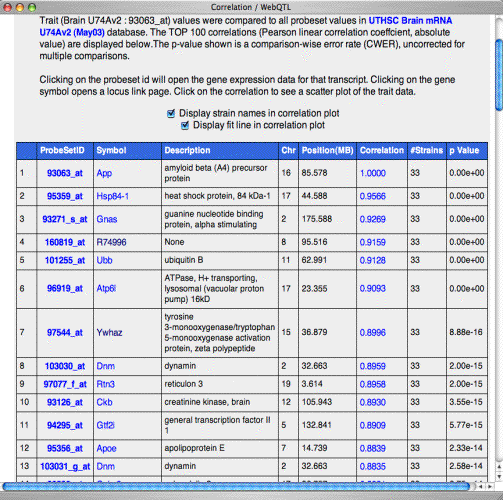View scatter plot for correlation 0.8835
Viewport: 503px width, 500px height.
click(373, 466)
